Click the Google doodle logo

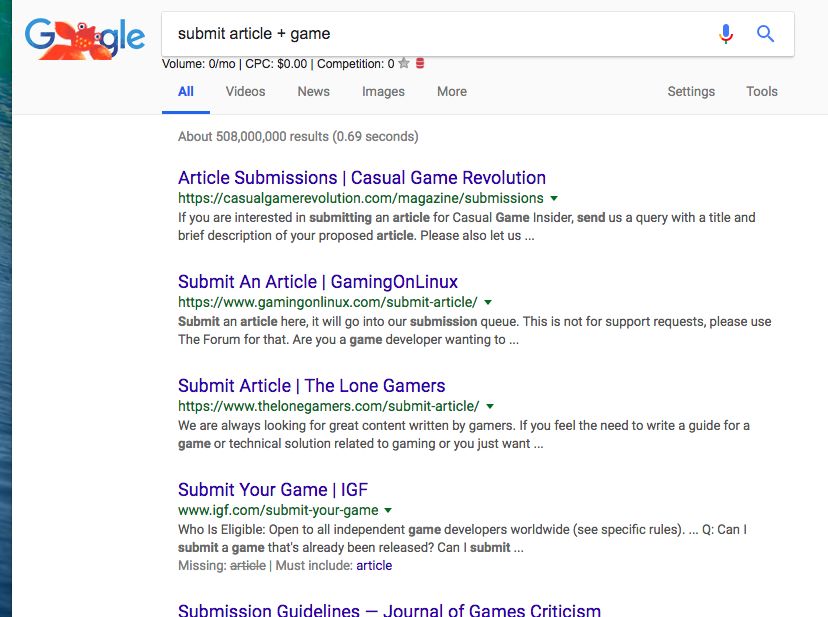84,40
